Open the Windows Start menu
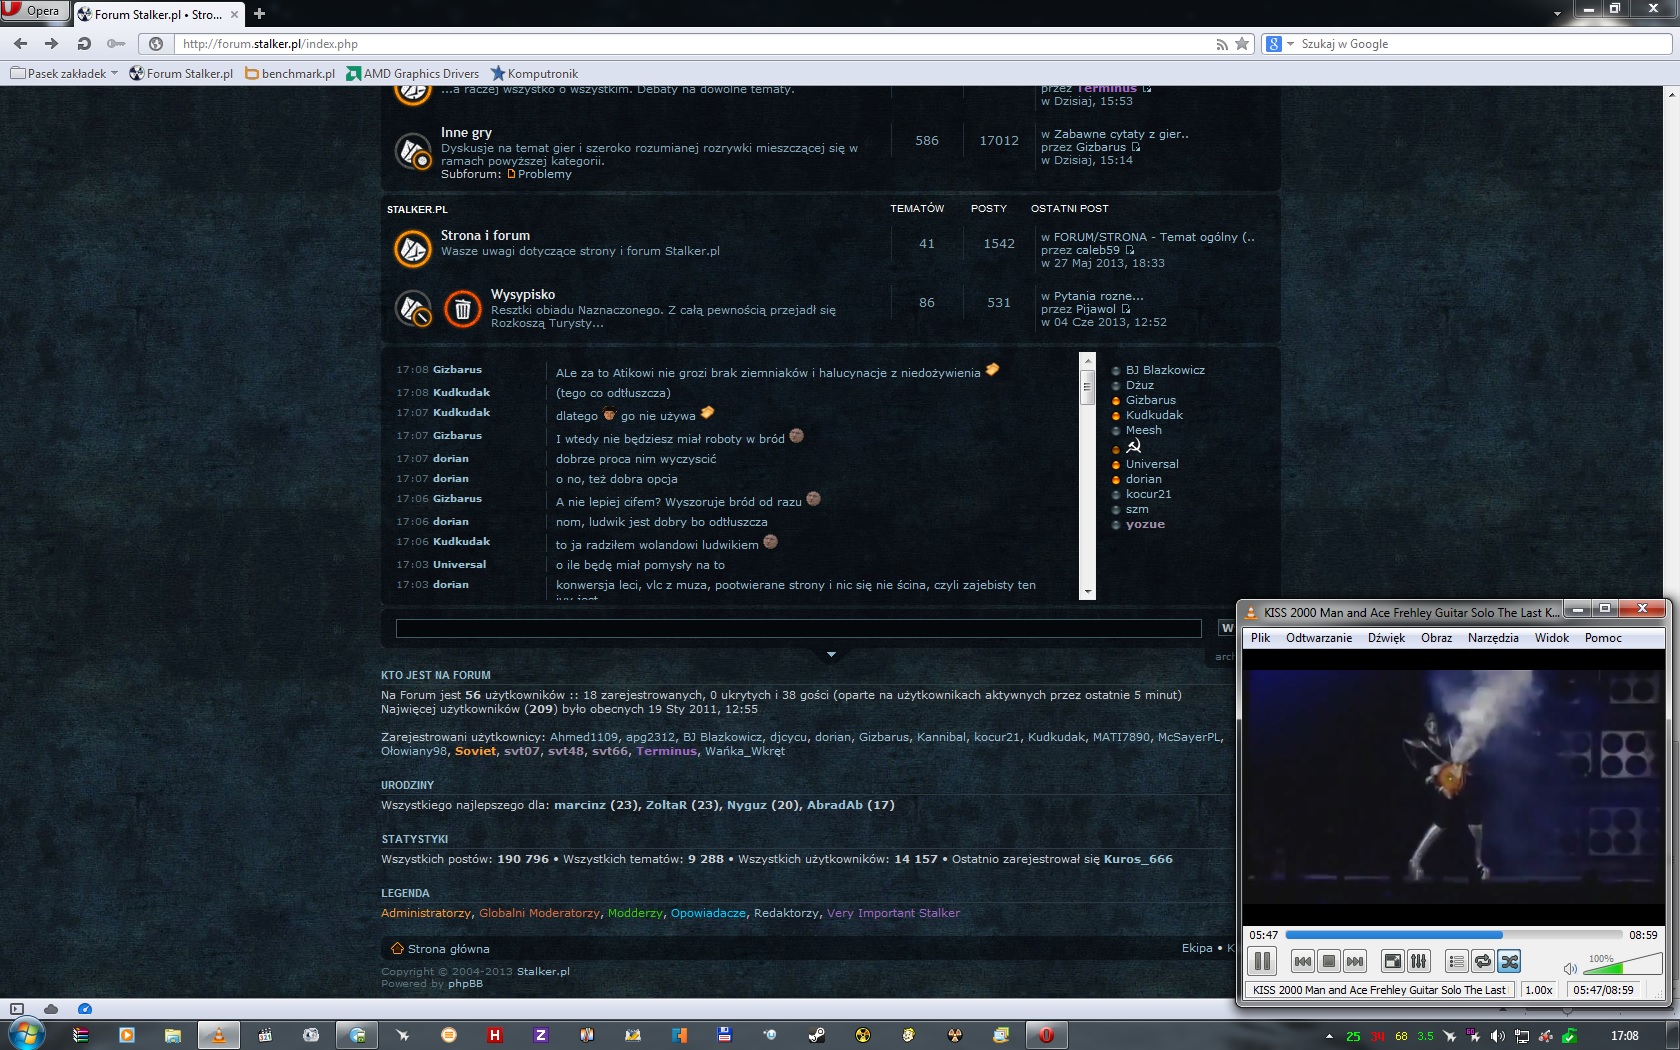Viewport: 1680px width, 1050px height. pyautogui.click(x=27, y=1035)
